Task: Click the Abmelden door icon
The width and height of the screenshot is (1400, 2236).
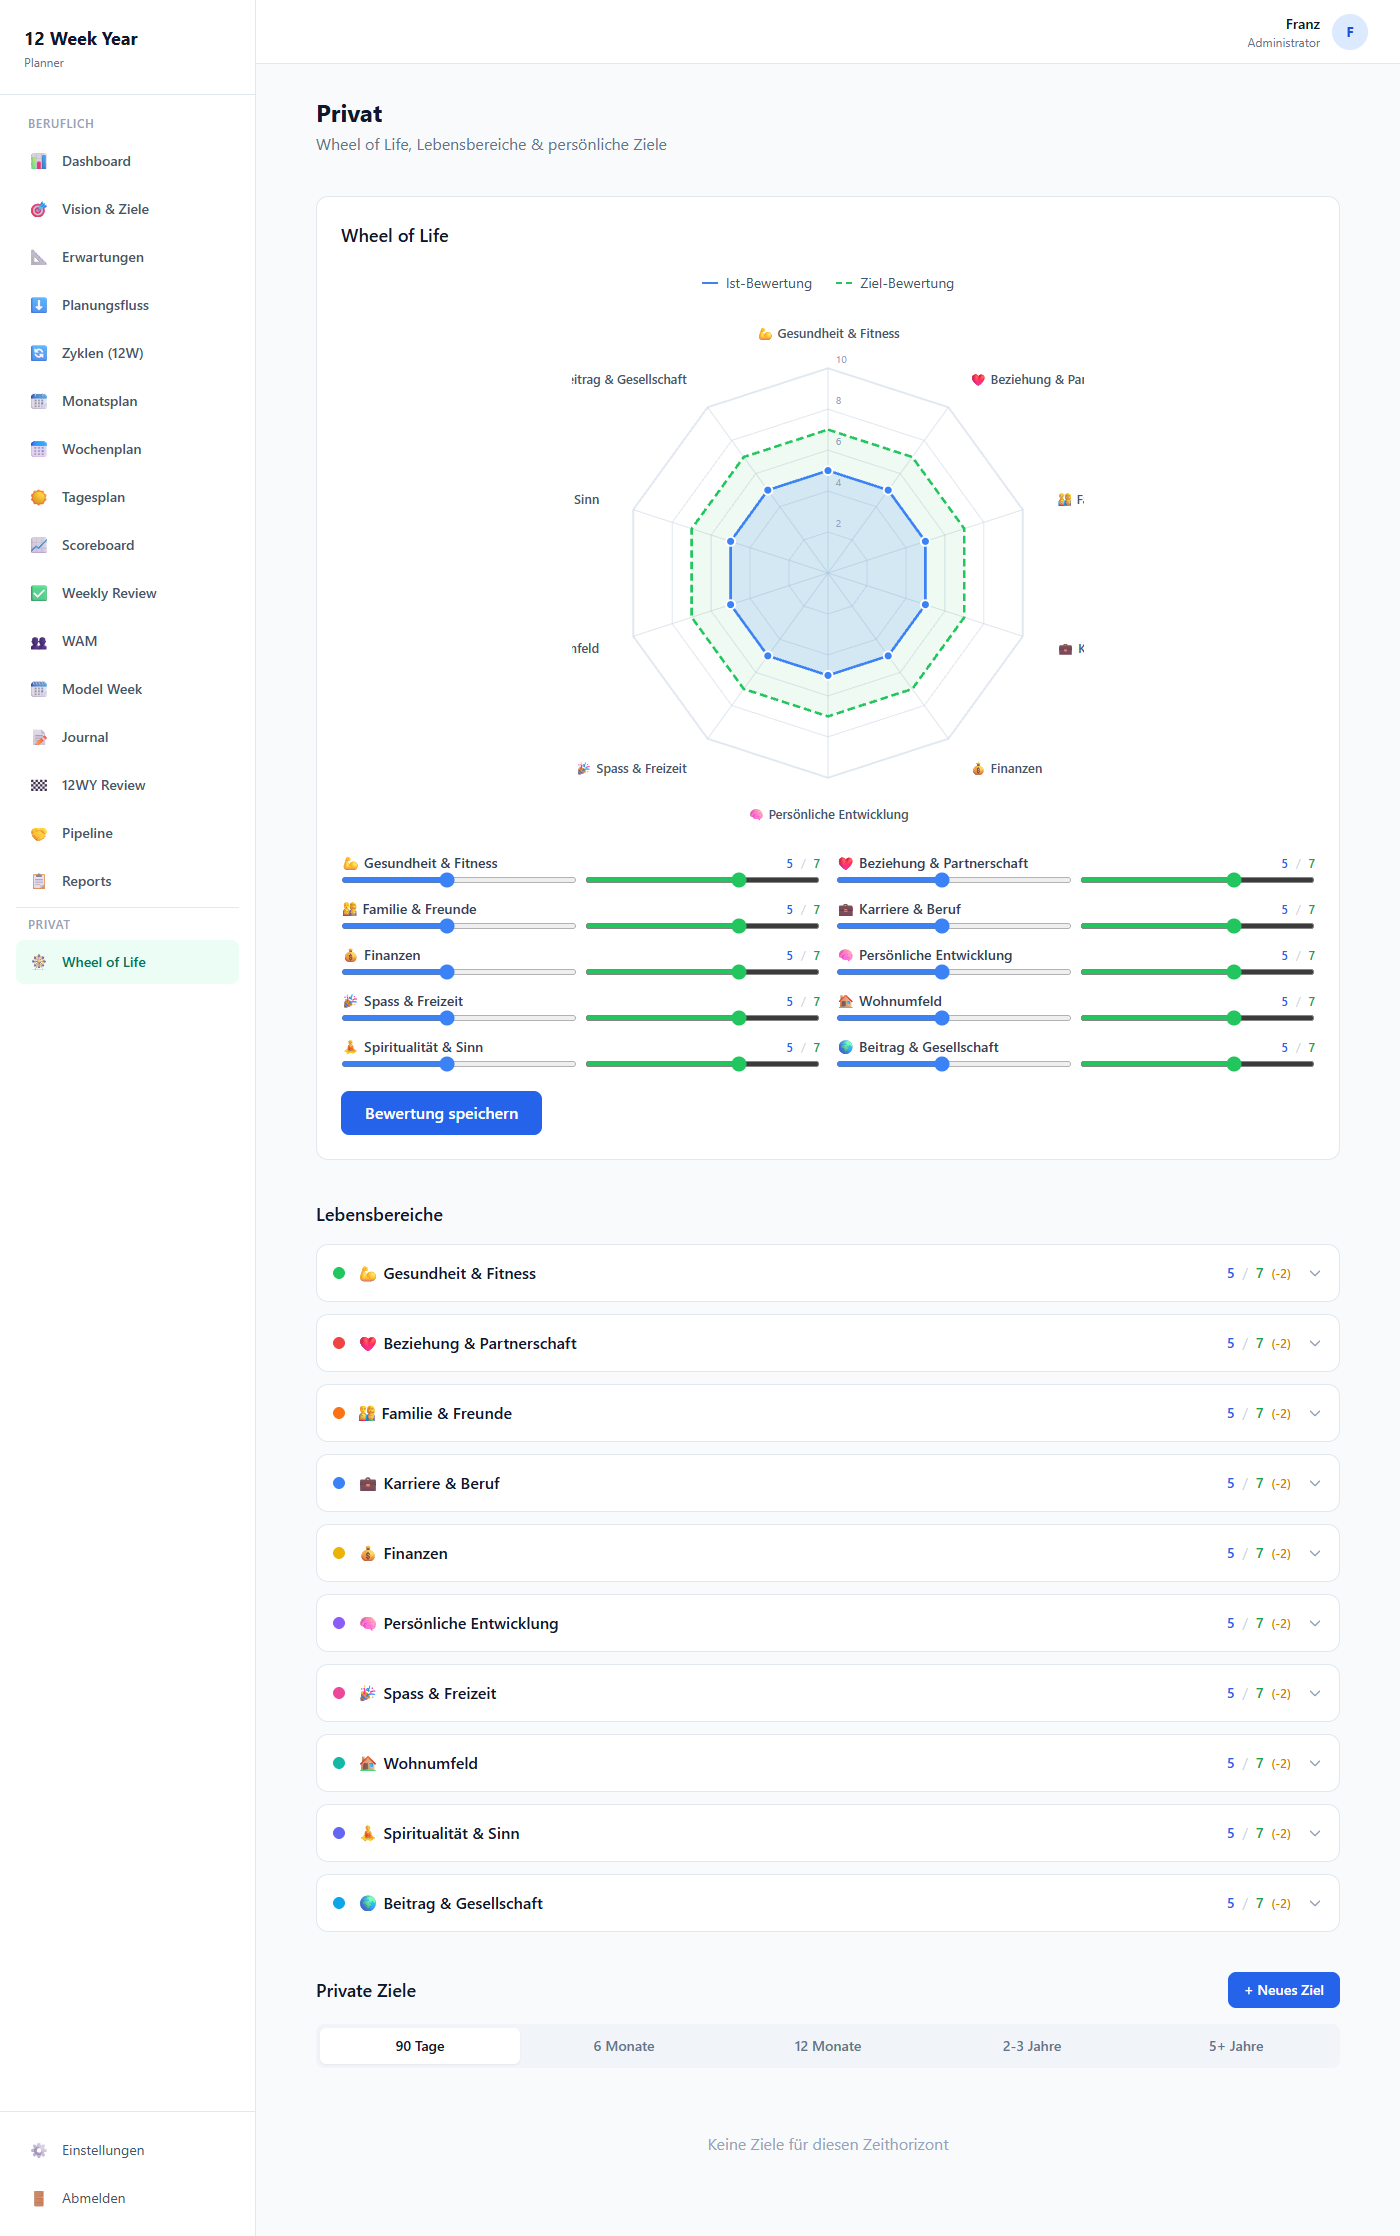Action: click(x=39, y=2199)
